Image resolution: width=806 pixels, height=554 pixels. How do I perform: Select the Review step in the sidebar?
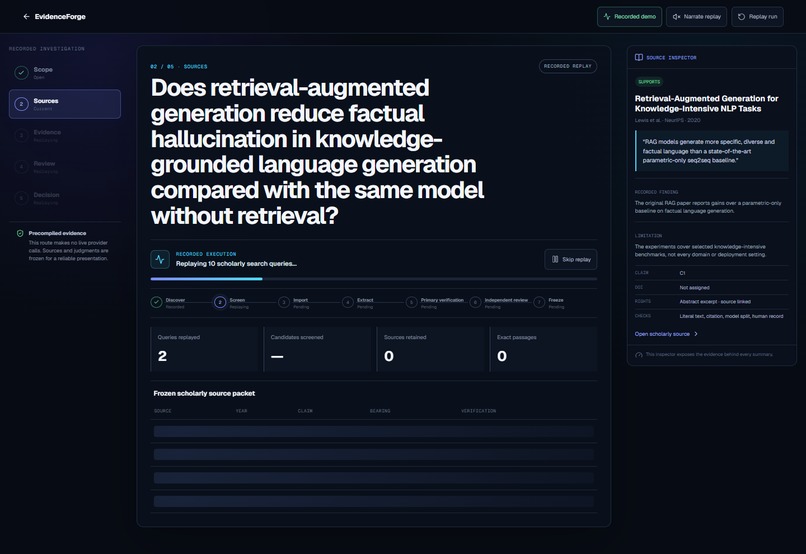[65, 167]
